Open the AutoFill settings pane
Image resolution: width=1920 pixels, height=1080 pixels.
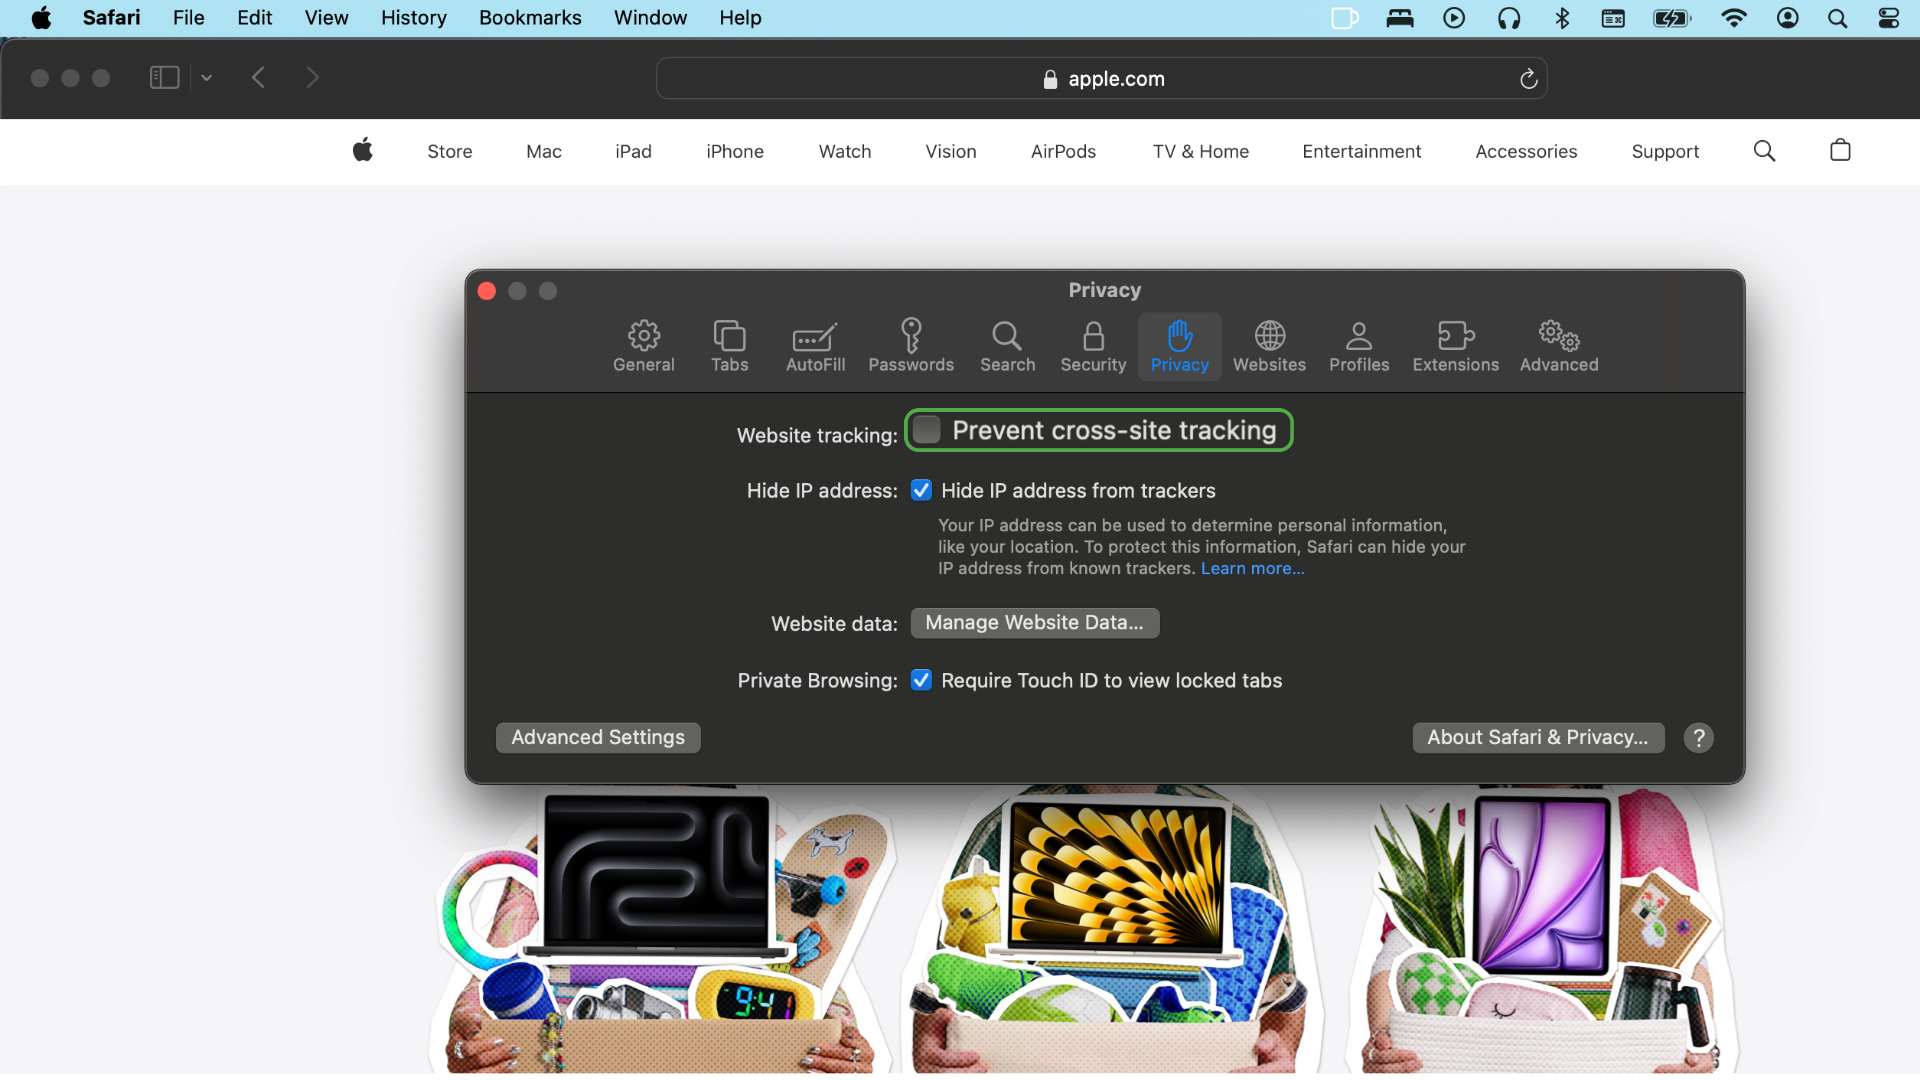[815, 346]
